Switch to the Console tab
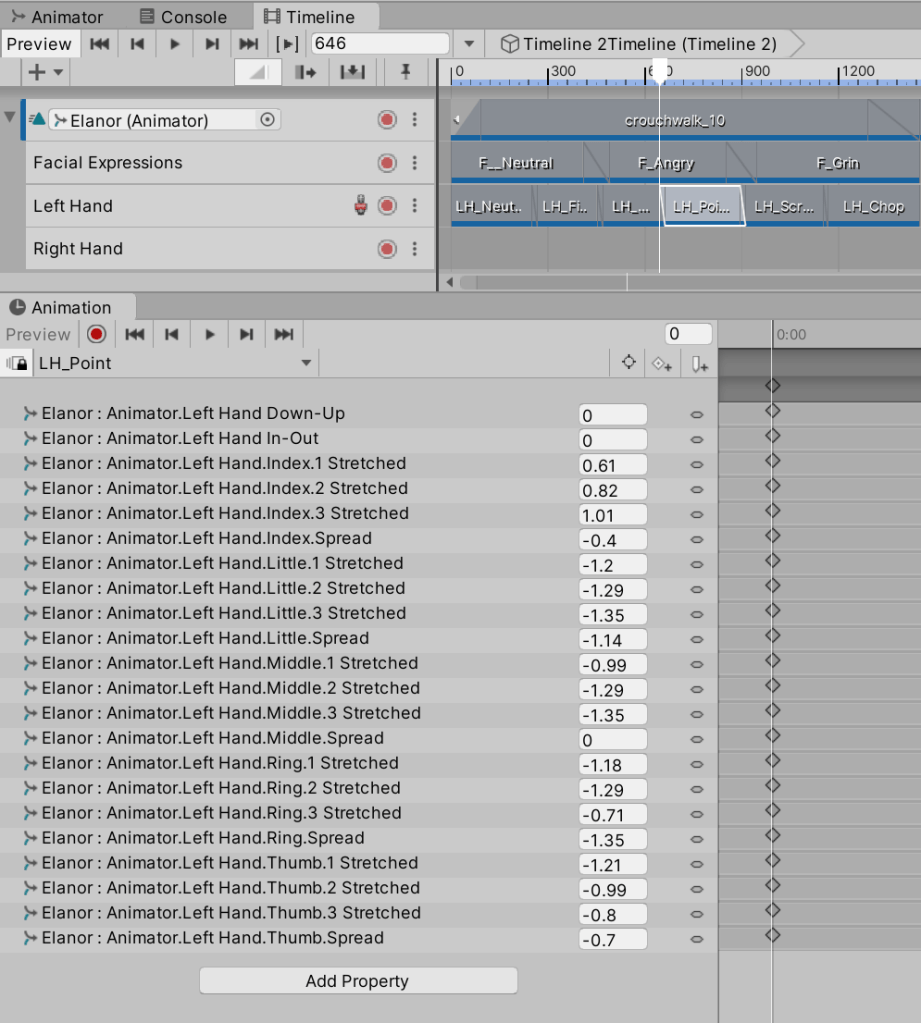 coord(184,17)
